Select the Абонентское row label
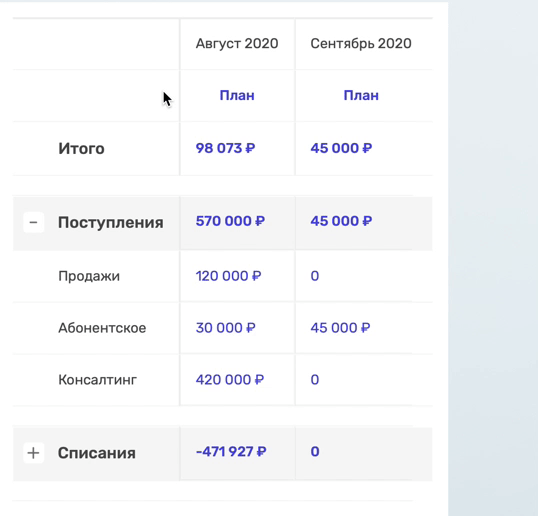538x516 pixels. point(102,328)
